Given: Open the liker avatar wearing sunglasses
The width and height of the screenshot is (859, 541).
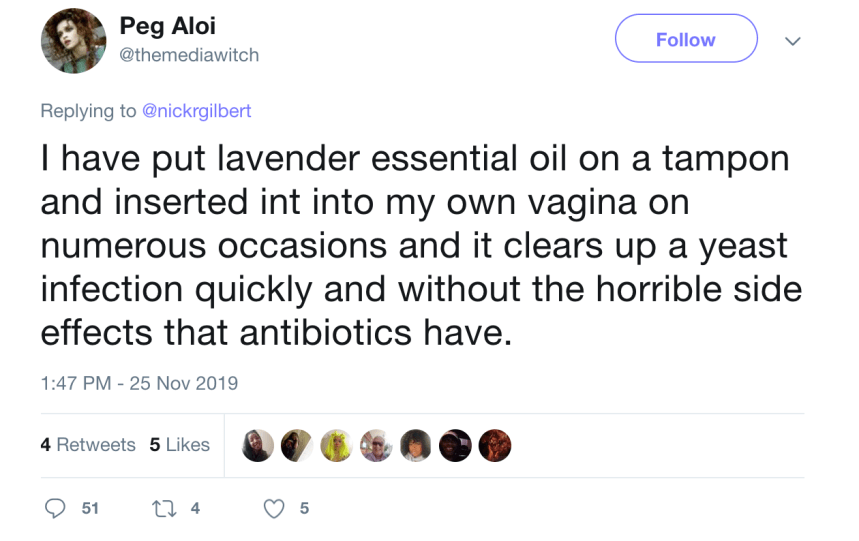Looking at the screenshot, I should [376, 446].
